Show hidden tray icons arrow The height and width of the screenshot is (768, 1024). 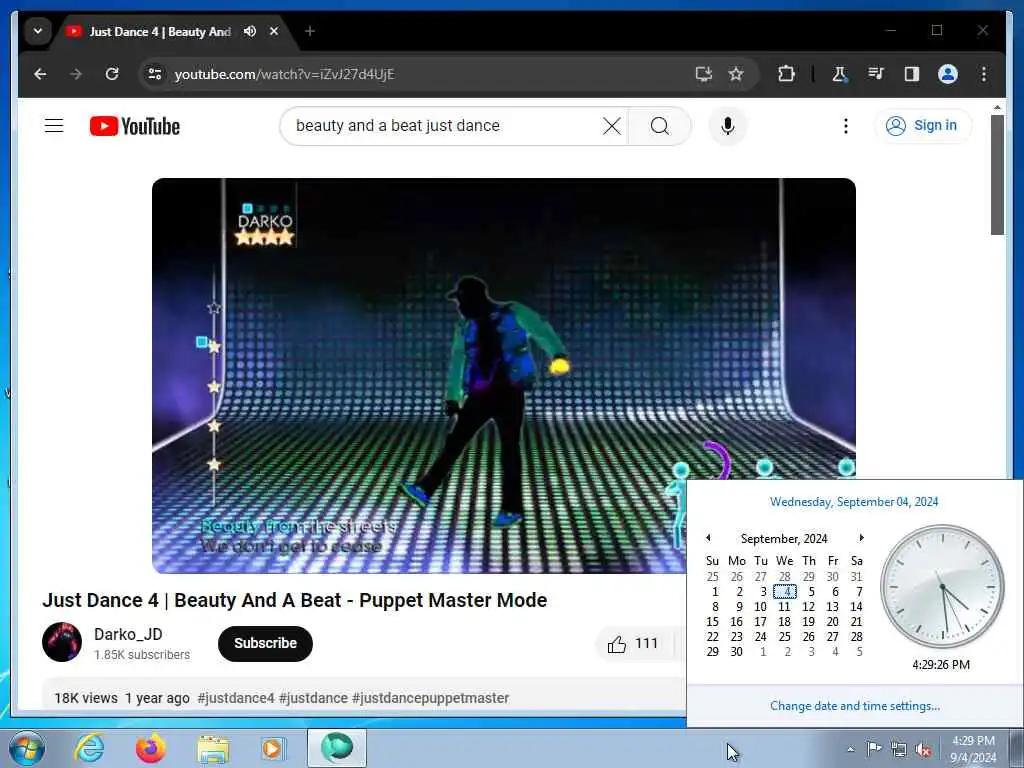point(850,749)
